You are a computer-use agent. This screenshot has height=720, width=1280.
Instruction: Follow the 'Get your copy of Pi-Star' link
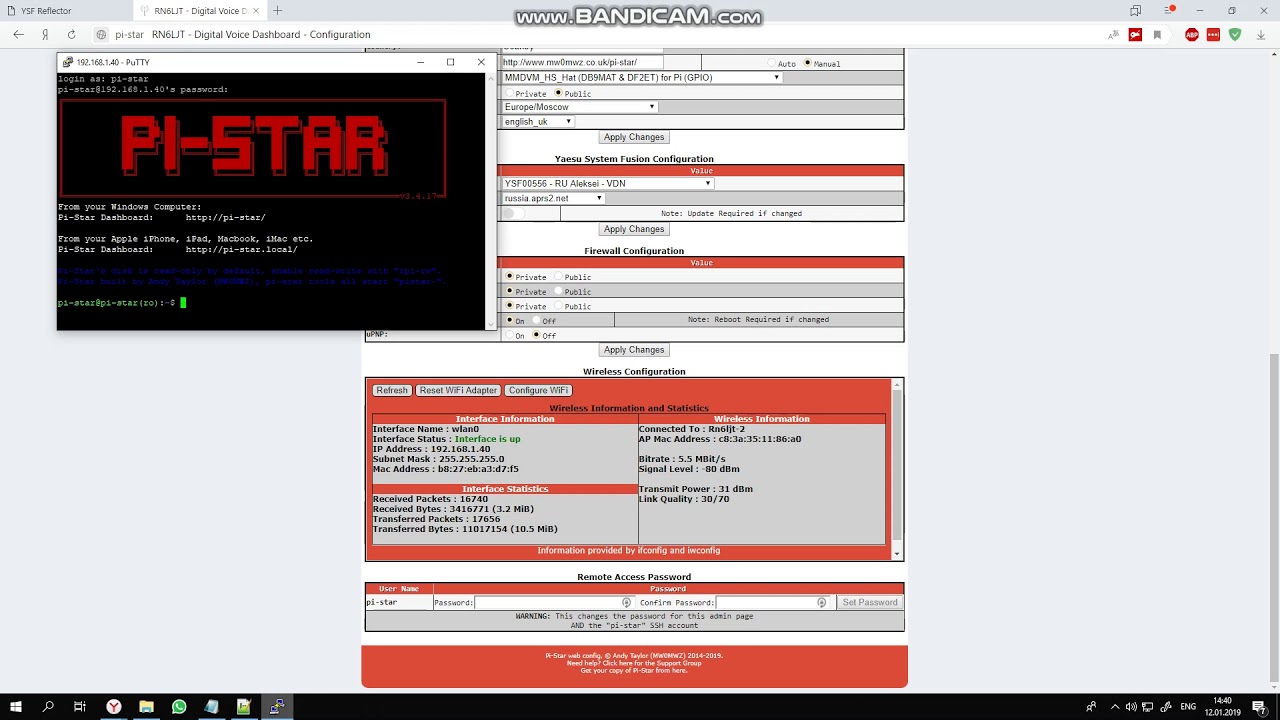(634, 670)
